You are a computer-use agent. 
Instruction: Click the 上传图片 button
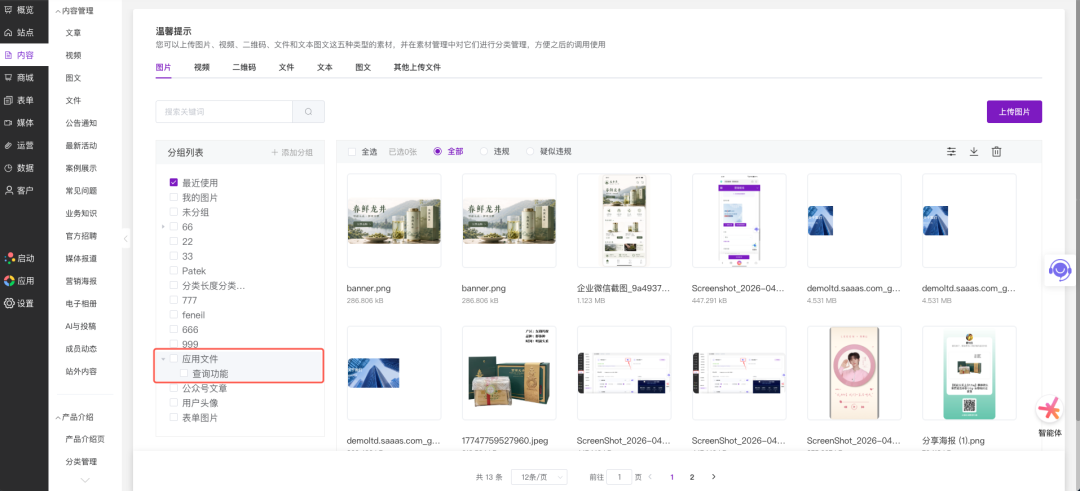1014,111
